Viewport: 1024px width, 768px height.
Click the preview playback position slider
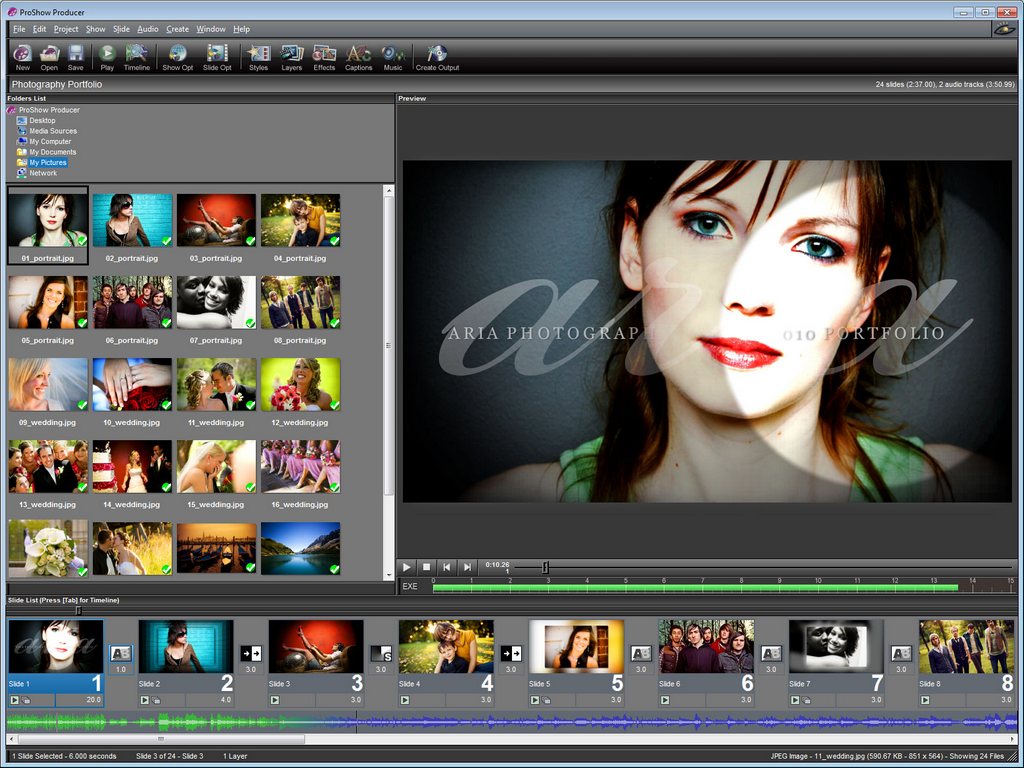coord(545,567)
